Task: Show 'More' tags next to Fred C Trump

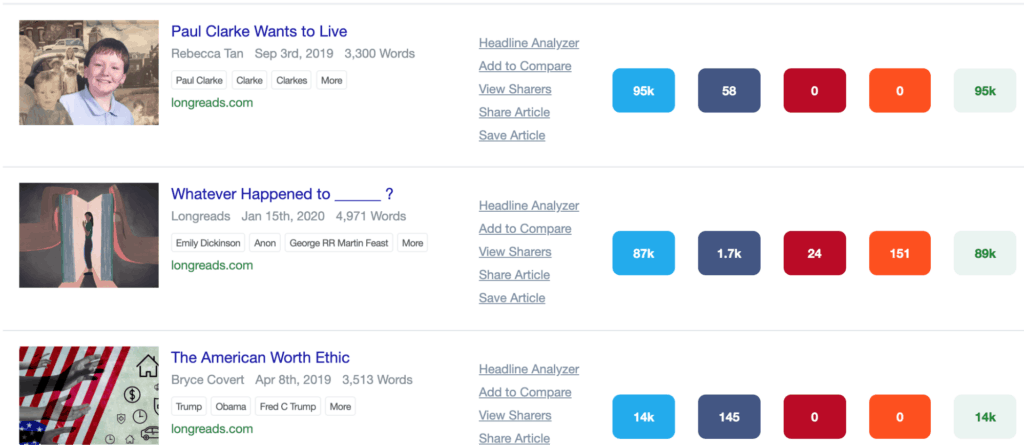Action: click(340, 406)
